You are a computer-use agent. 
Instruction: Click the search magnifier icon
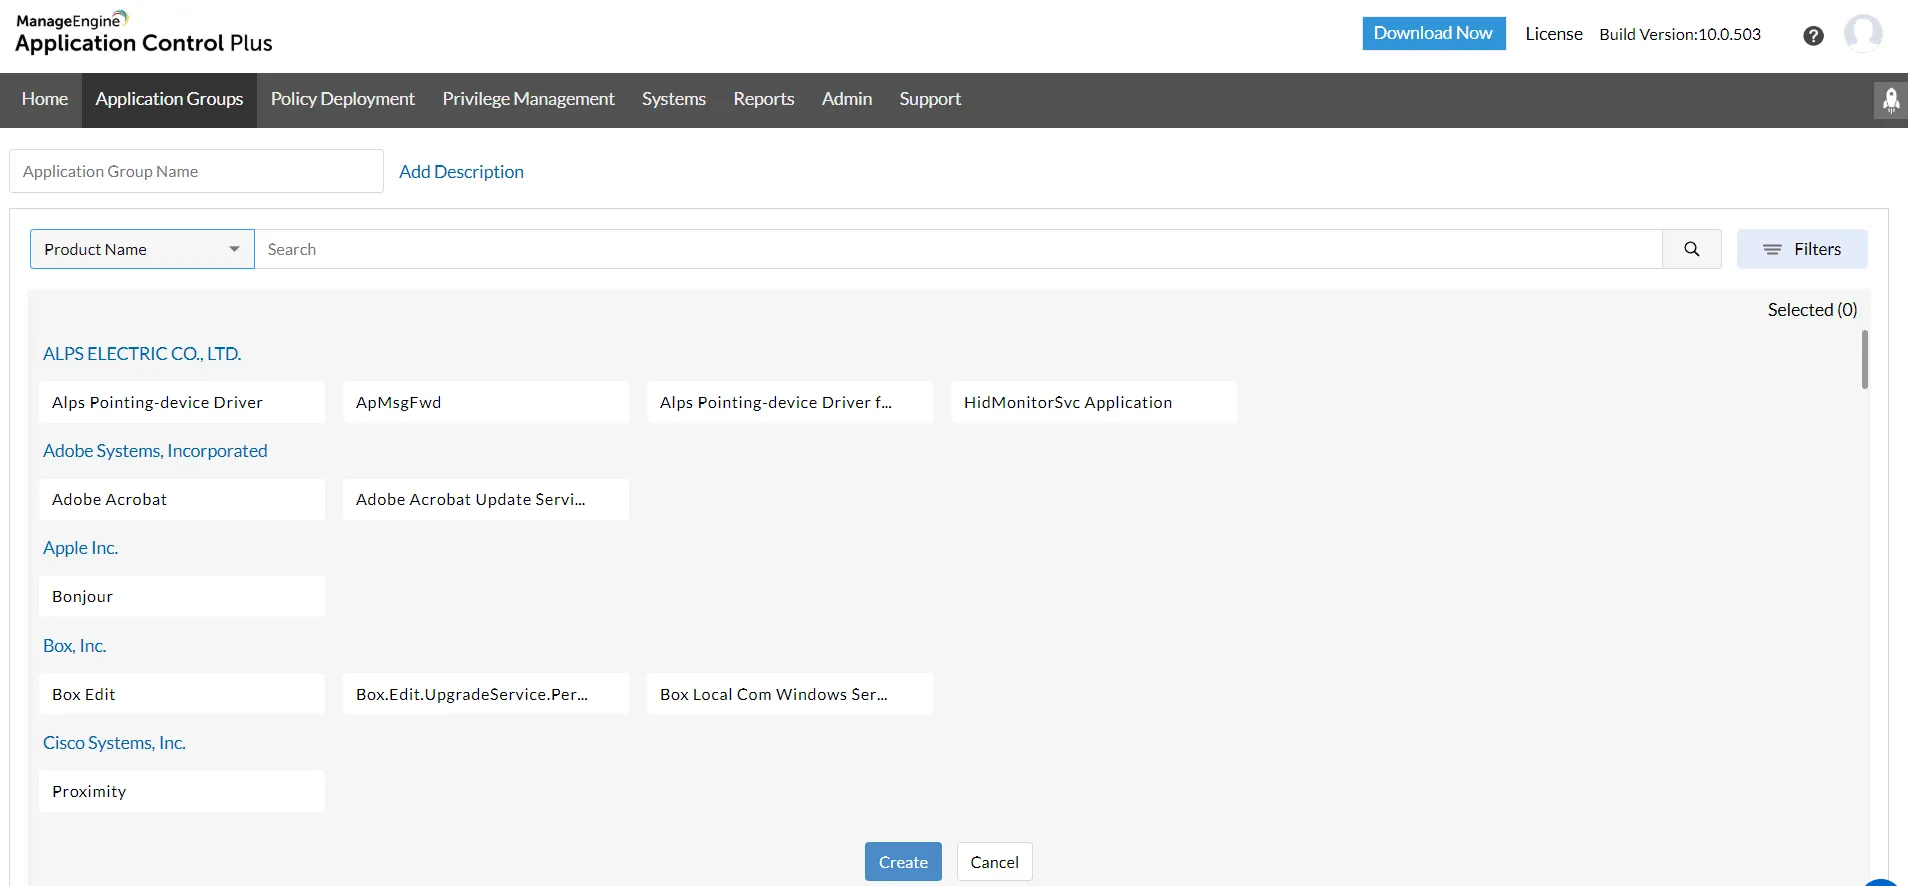tap(1691, 249)
